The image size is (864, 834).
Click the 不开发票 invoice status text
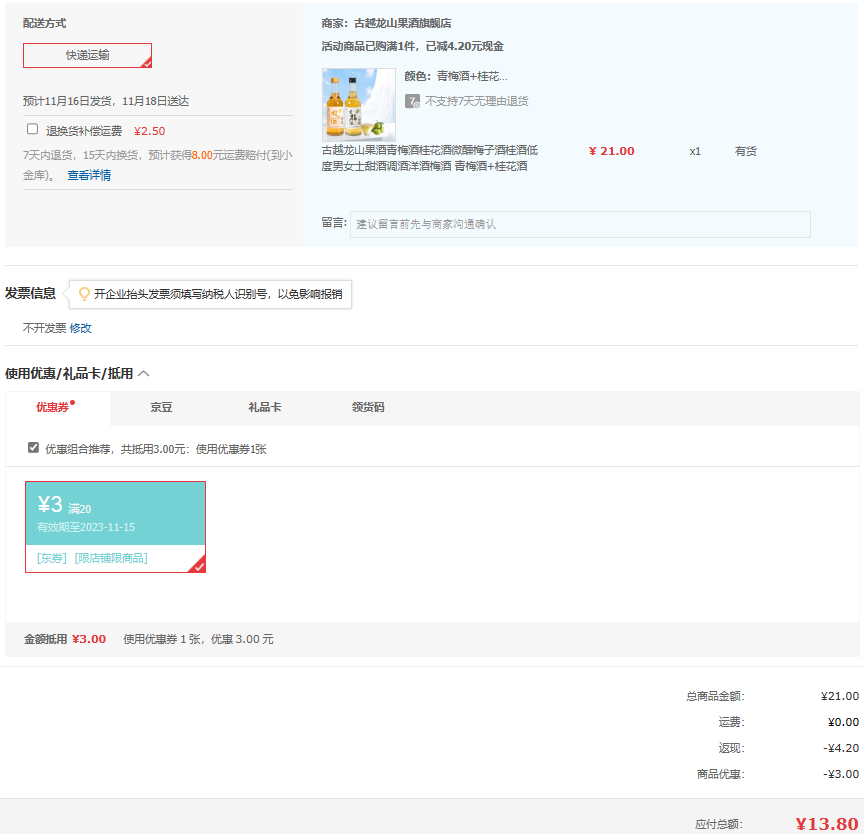click(x=45, y=328)
